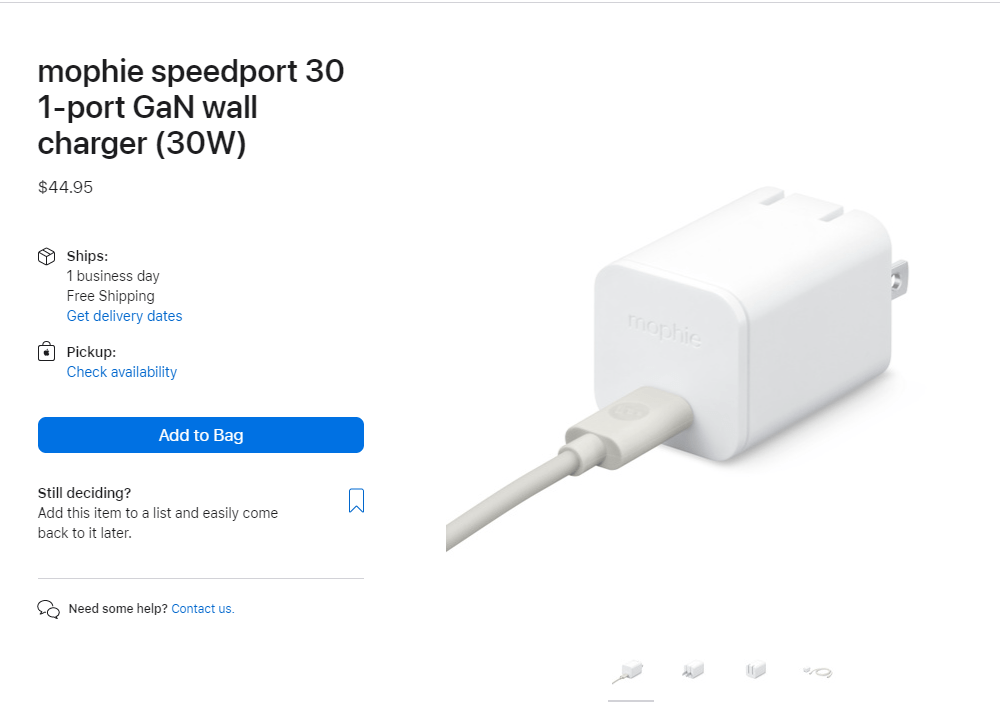Click the shipping box icon next to Ships
Screen dimensions: 1000x723
click(47, 256)
